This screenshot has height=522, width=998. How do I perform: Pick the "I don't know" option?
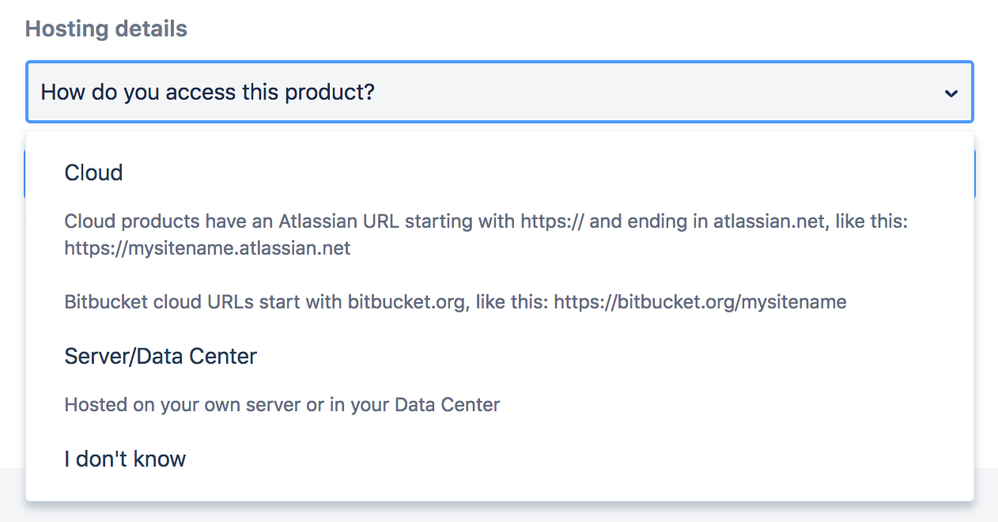tap(125, 459)
